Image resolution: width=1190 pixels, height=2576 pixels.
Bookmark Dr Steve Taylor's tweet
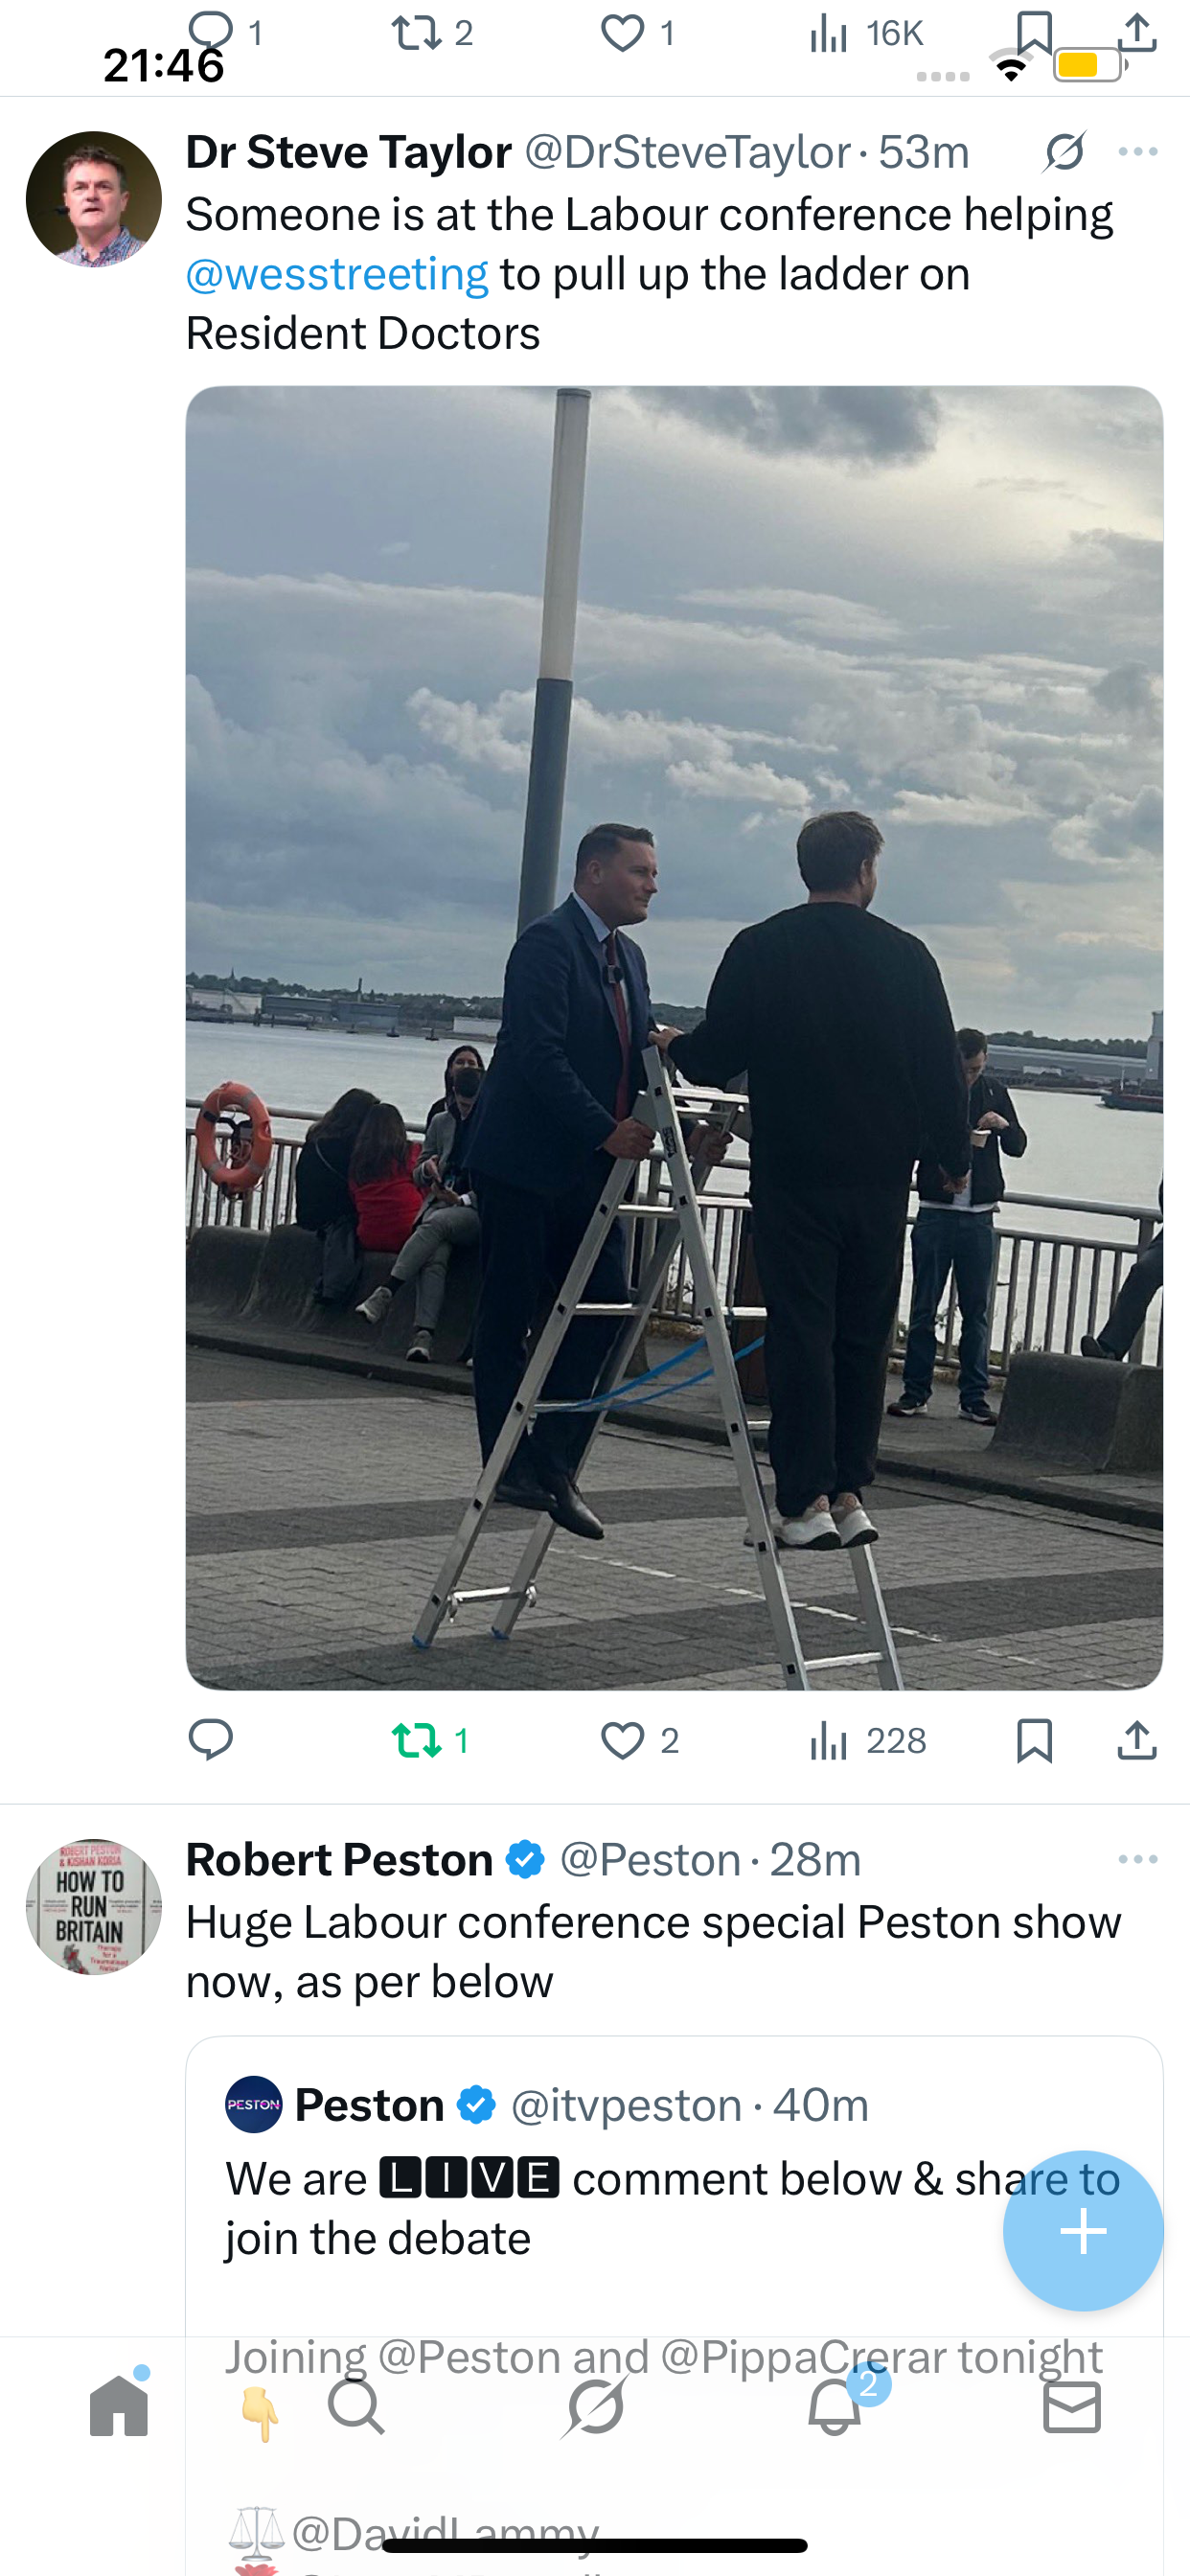click(x=1034, y=1741)
